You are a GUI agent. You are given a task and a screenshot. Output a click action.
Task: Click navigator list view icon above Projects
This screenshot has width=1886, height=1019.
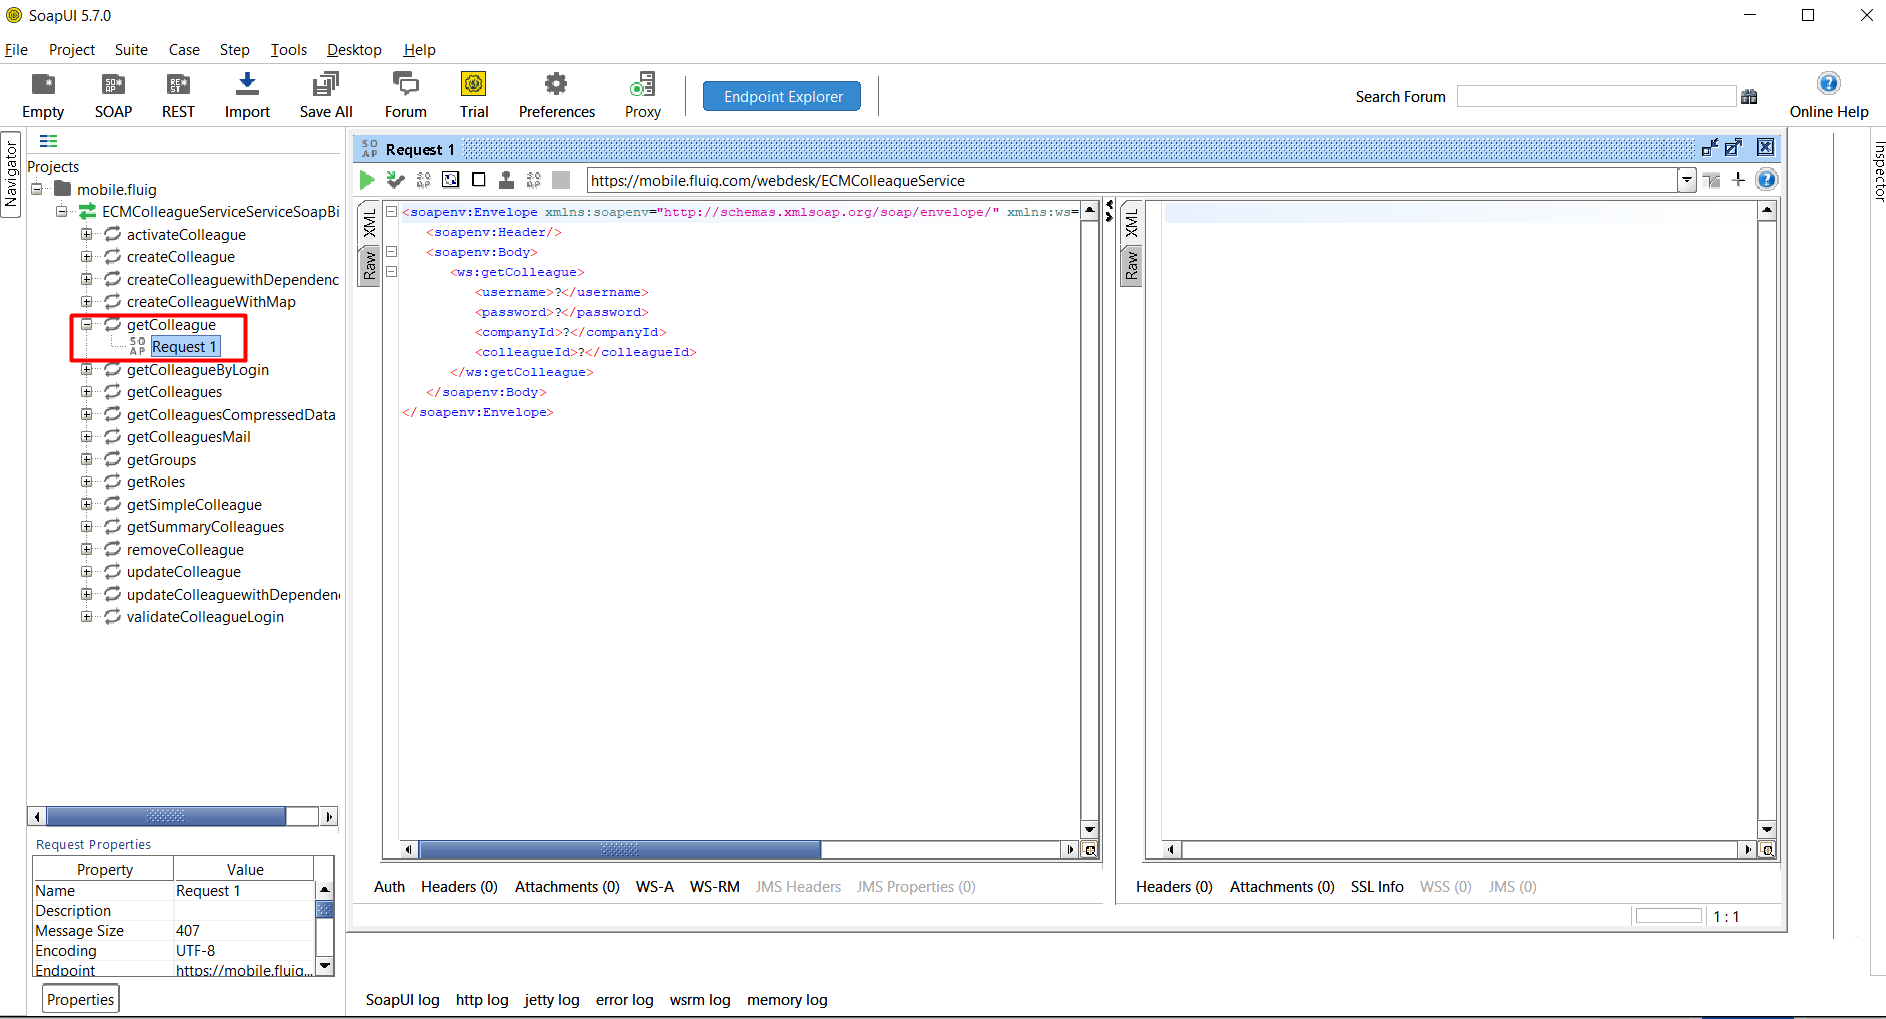tap(48, 141)
